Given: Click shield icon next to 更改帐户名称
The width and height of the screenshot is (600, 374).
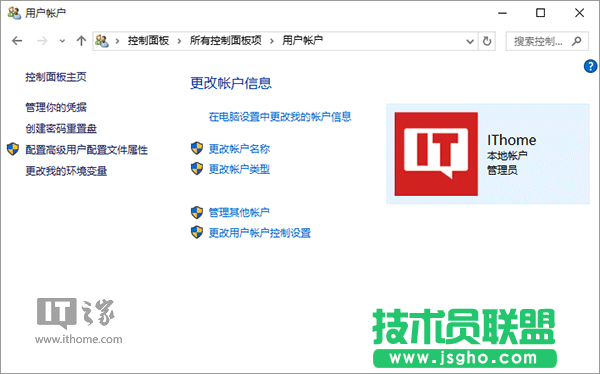Looking at the screenshot, I should [197, 148].
